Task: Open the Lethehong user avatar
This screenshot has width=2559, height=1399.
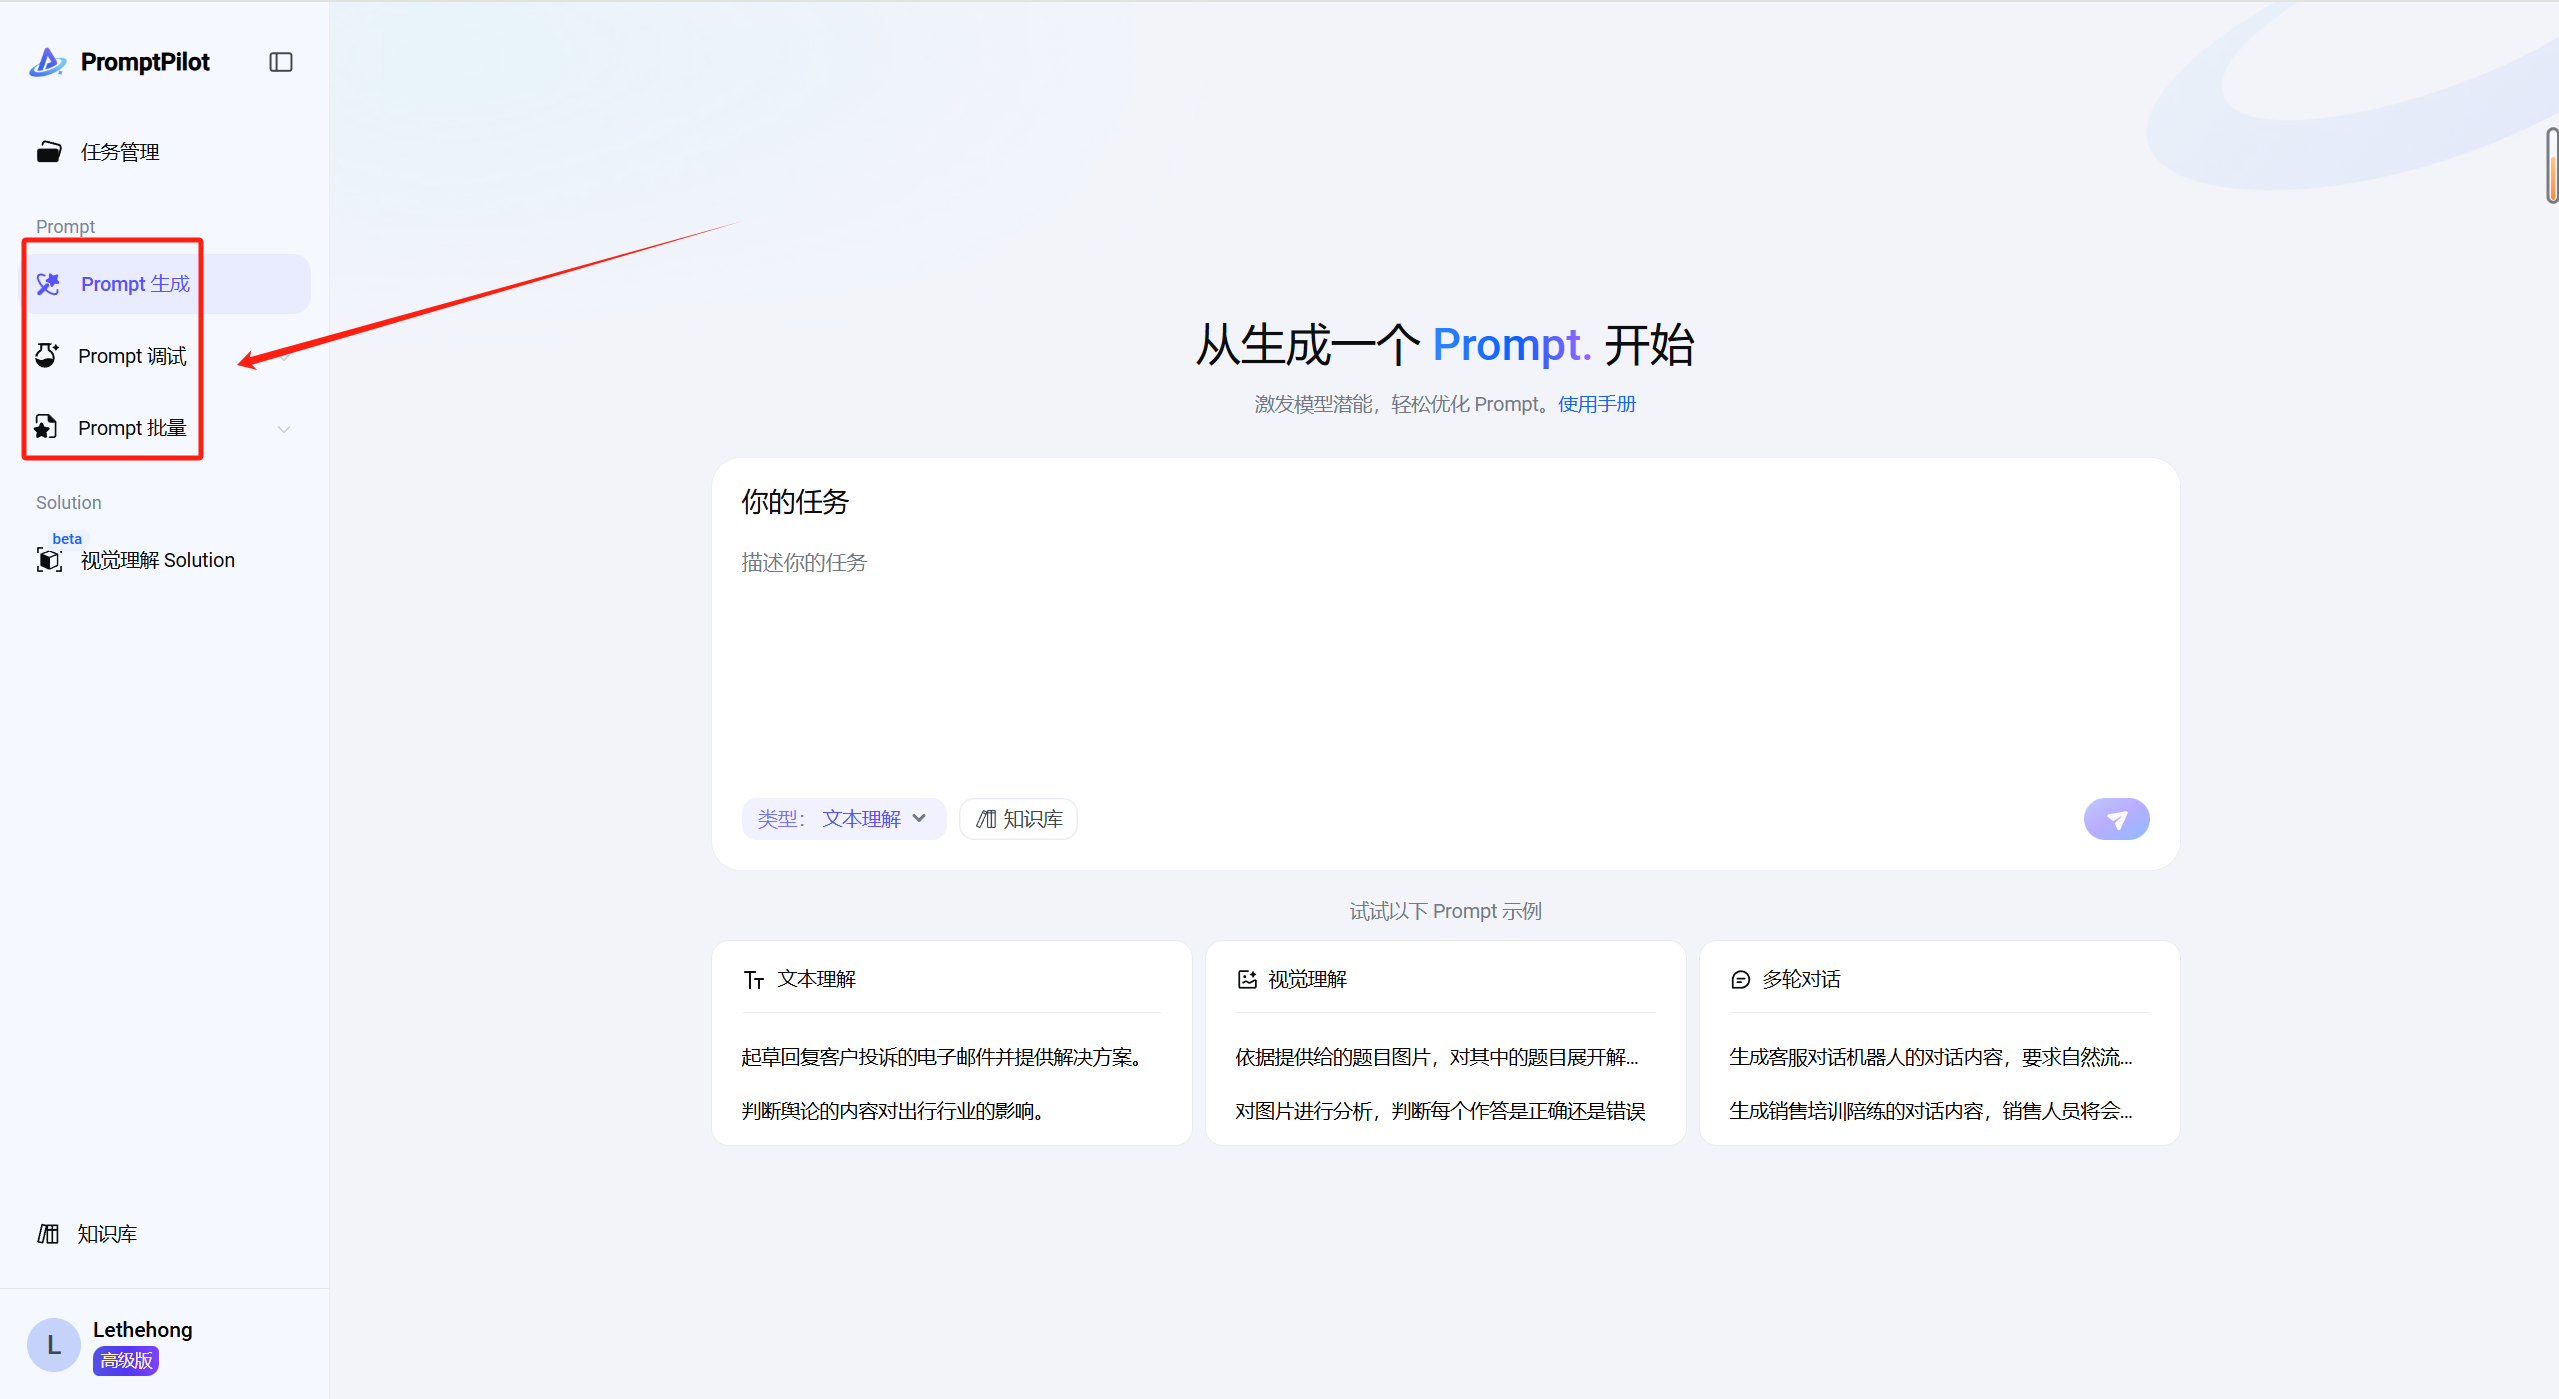Action: click(54, 1345)
